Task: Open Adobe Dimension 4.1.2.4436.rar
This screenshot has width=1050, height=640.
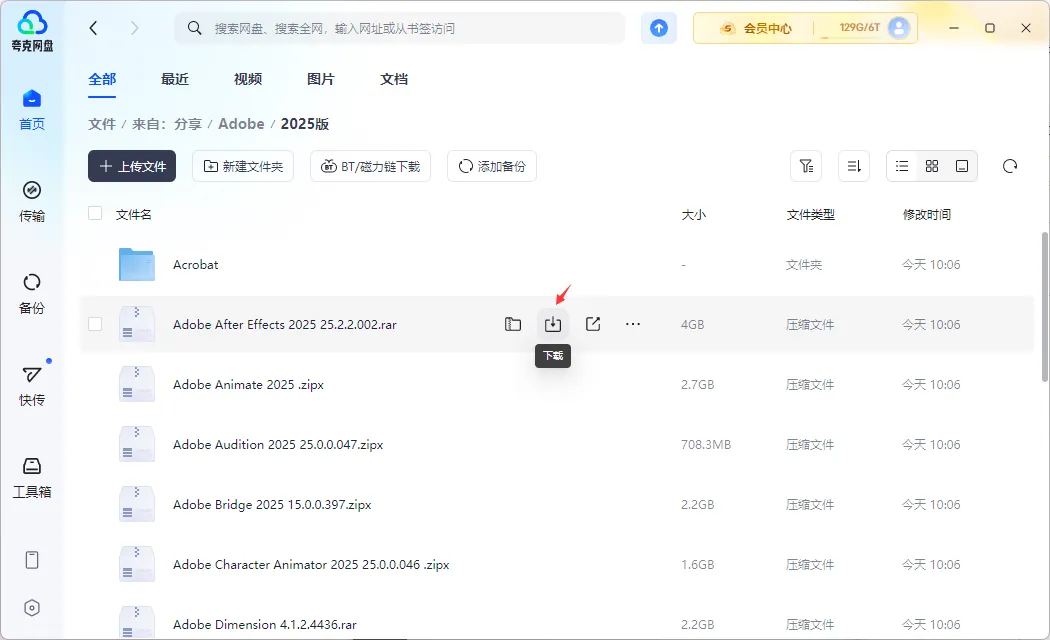Action: point(265,624)
